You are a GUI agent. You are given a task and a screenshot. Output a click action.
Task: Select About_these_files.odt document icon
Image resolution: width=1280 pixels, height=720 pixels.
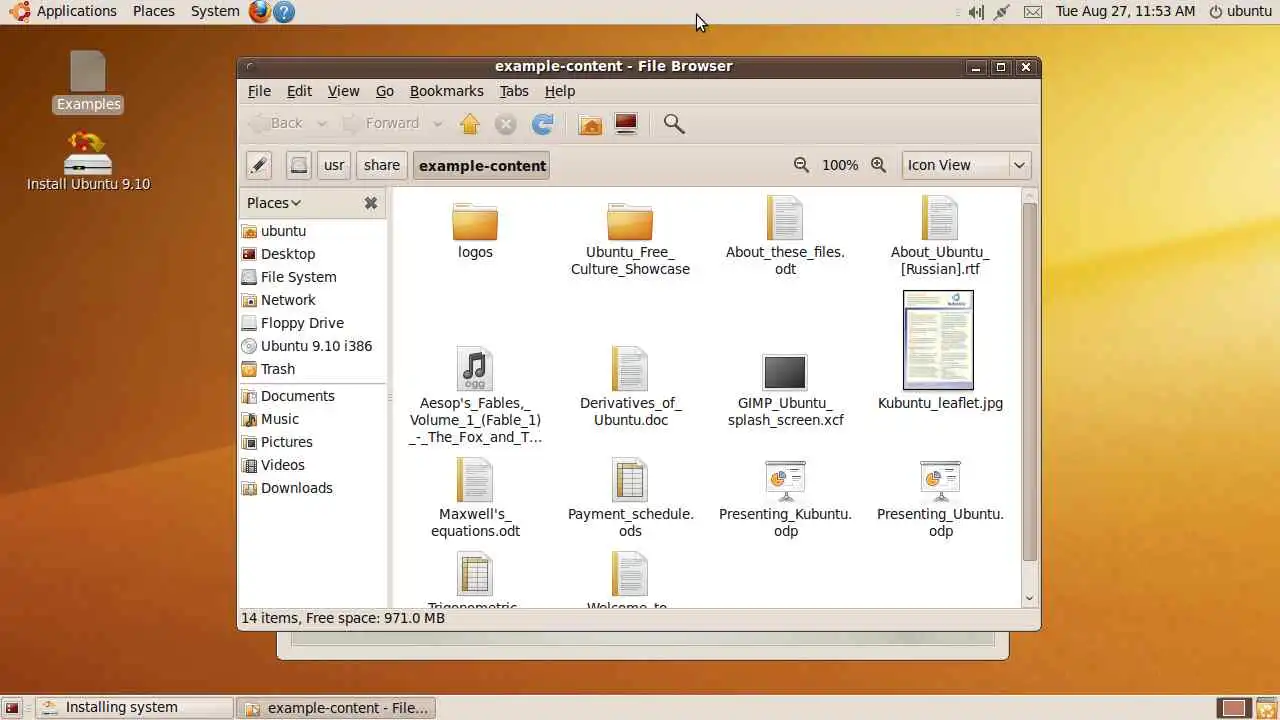pos(785,217)
